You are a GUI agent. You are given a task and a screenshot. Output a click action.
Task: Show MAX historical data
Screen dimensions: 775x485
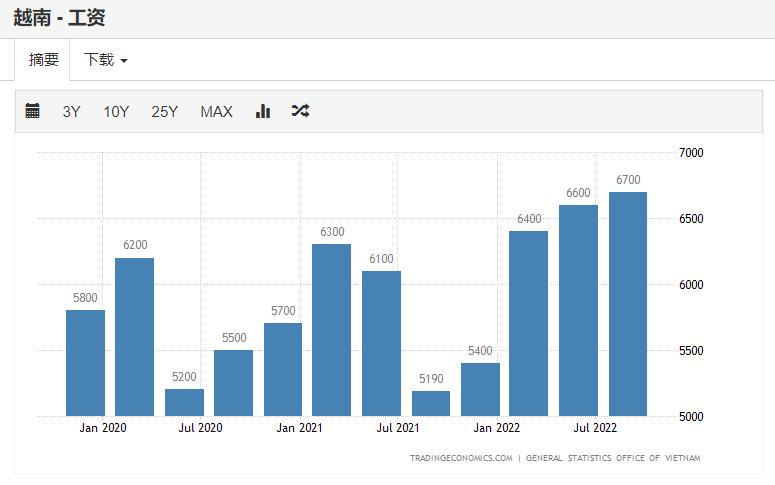point(216,112)
